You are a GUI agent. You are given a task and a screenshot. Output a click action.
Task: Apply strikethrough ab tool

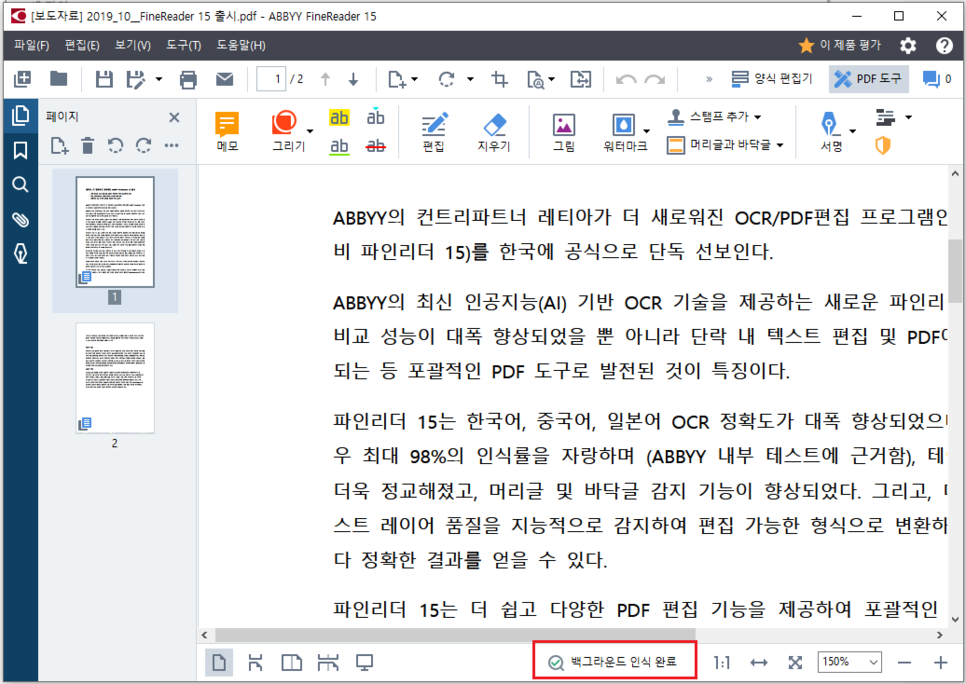376,147
